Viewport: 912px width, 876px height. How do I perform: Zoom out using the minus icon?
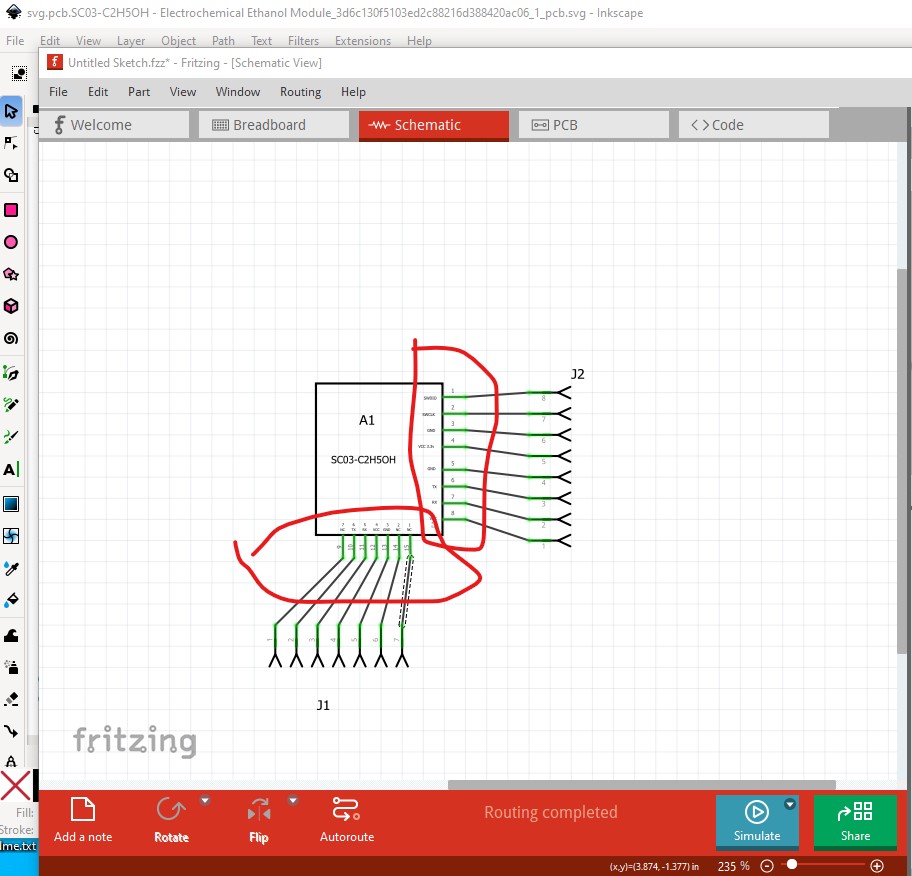[x=767, y=866]
